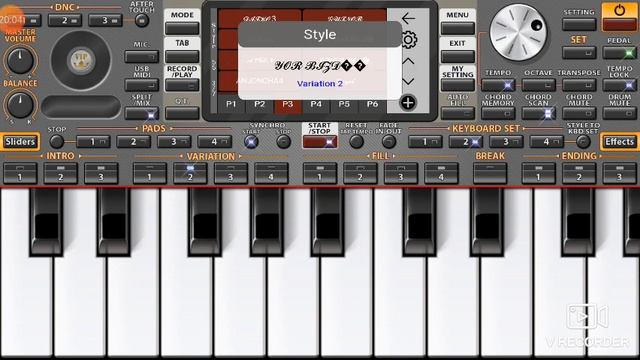Select Keyboard Set 3
The height and width of the screenshot is (360, 640).
pyautogui.click(x=506, y=142)
